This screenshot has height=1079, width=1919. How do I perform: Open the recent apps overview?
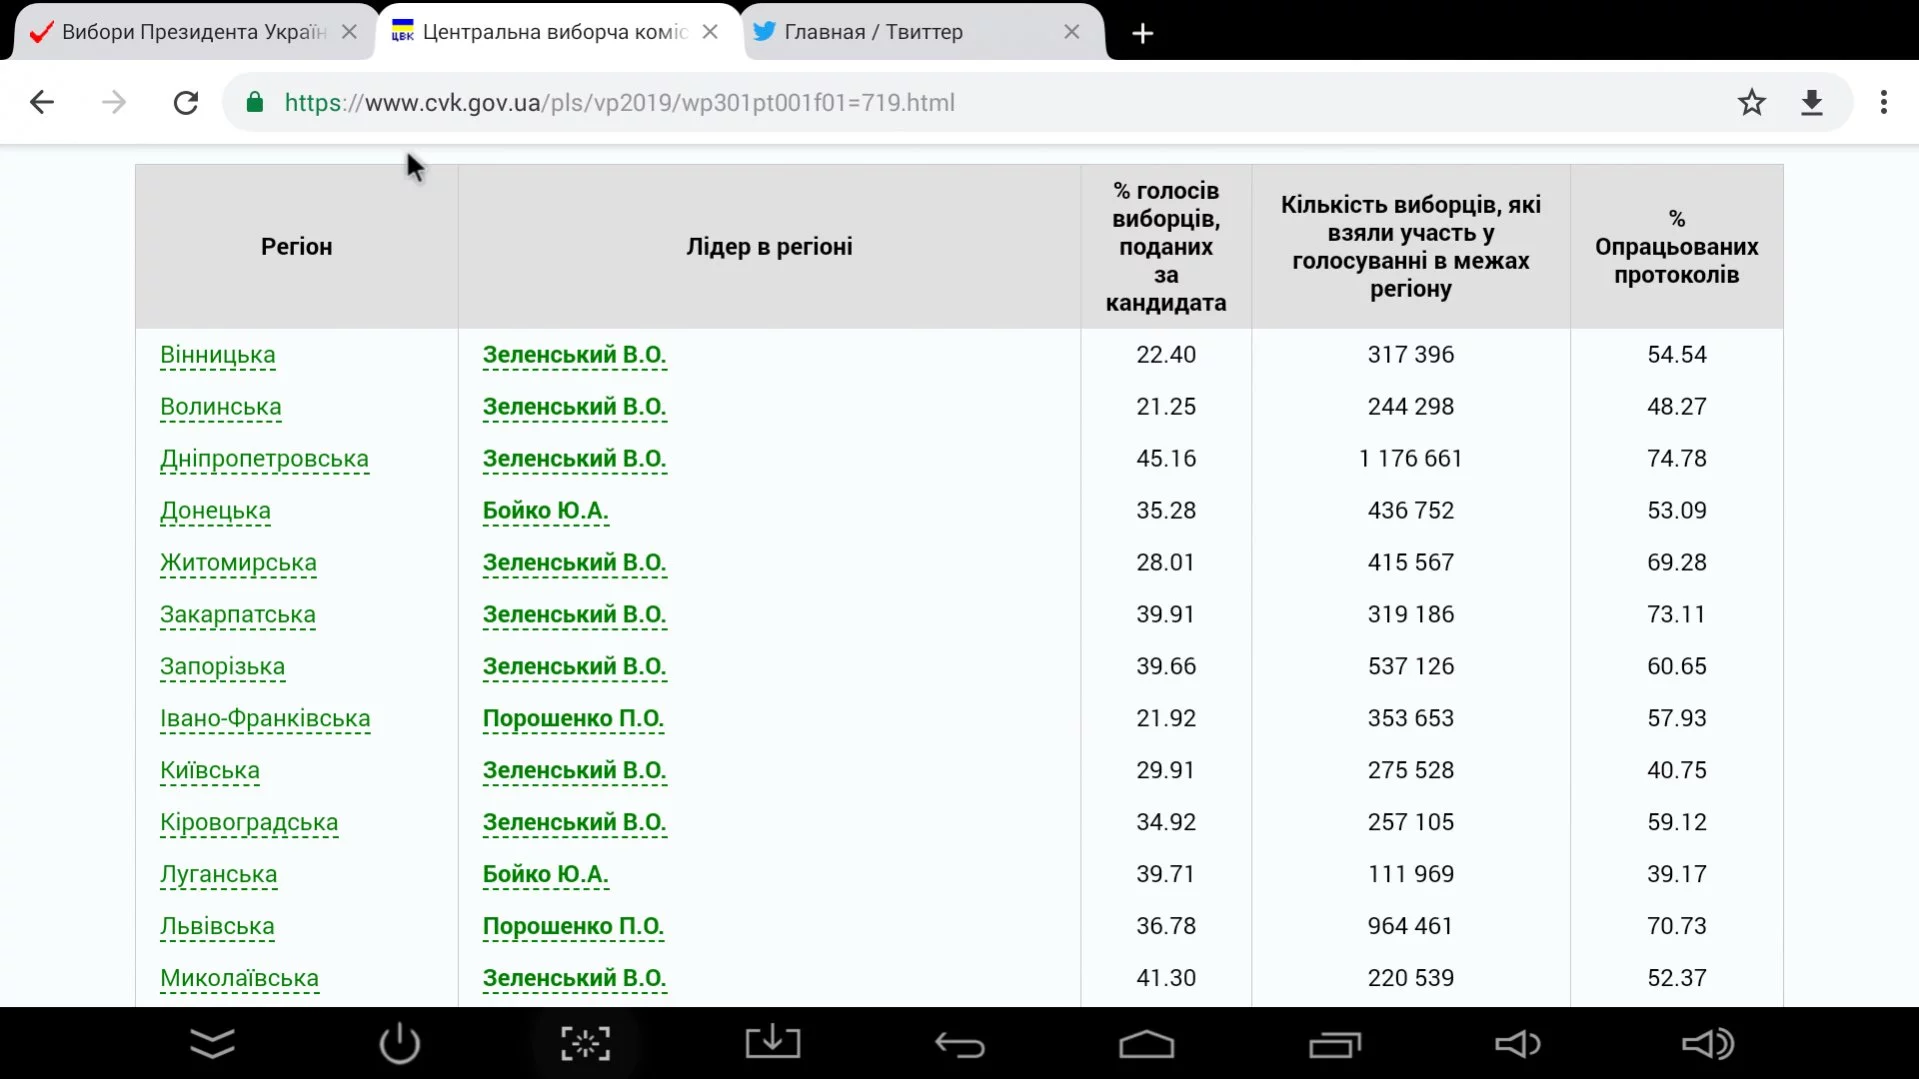click(1335, 1045)
